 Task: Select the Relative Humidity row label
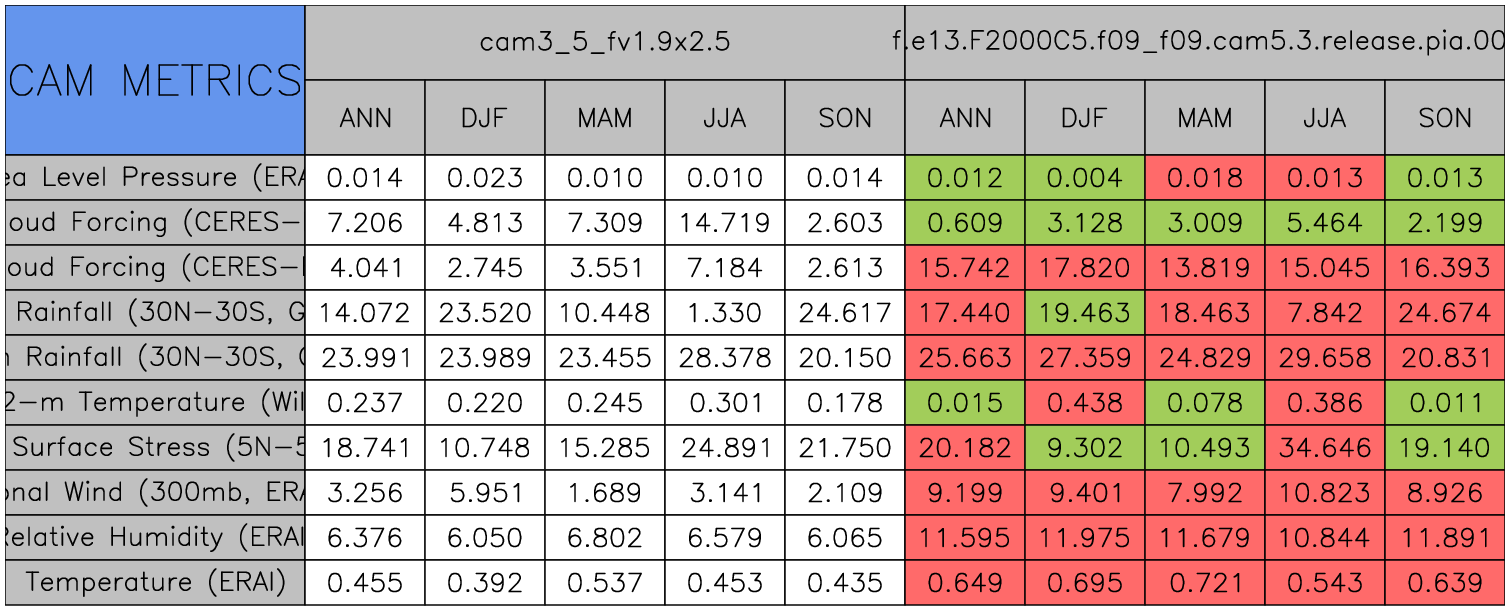pos(154,537)
